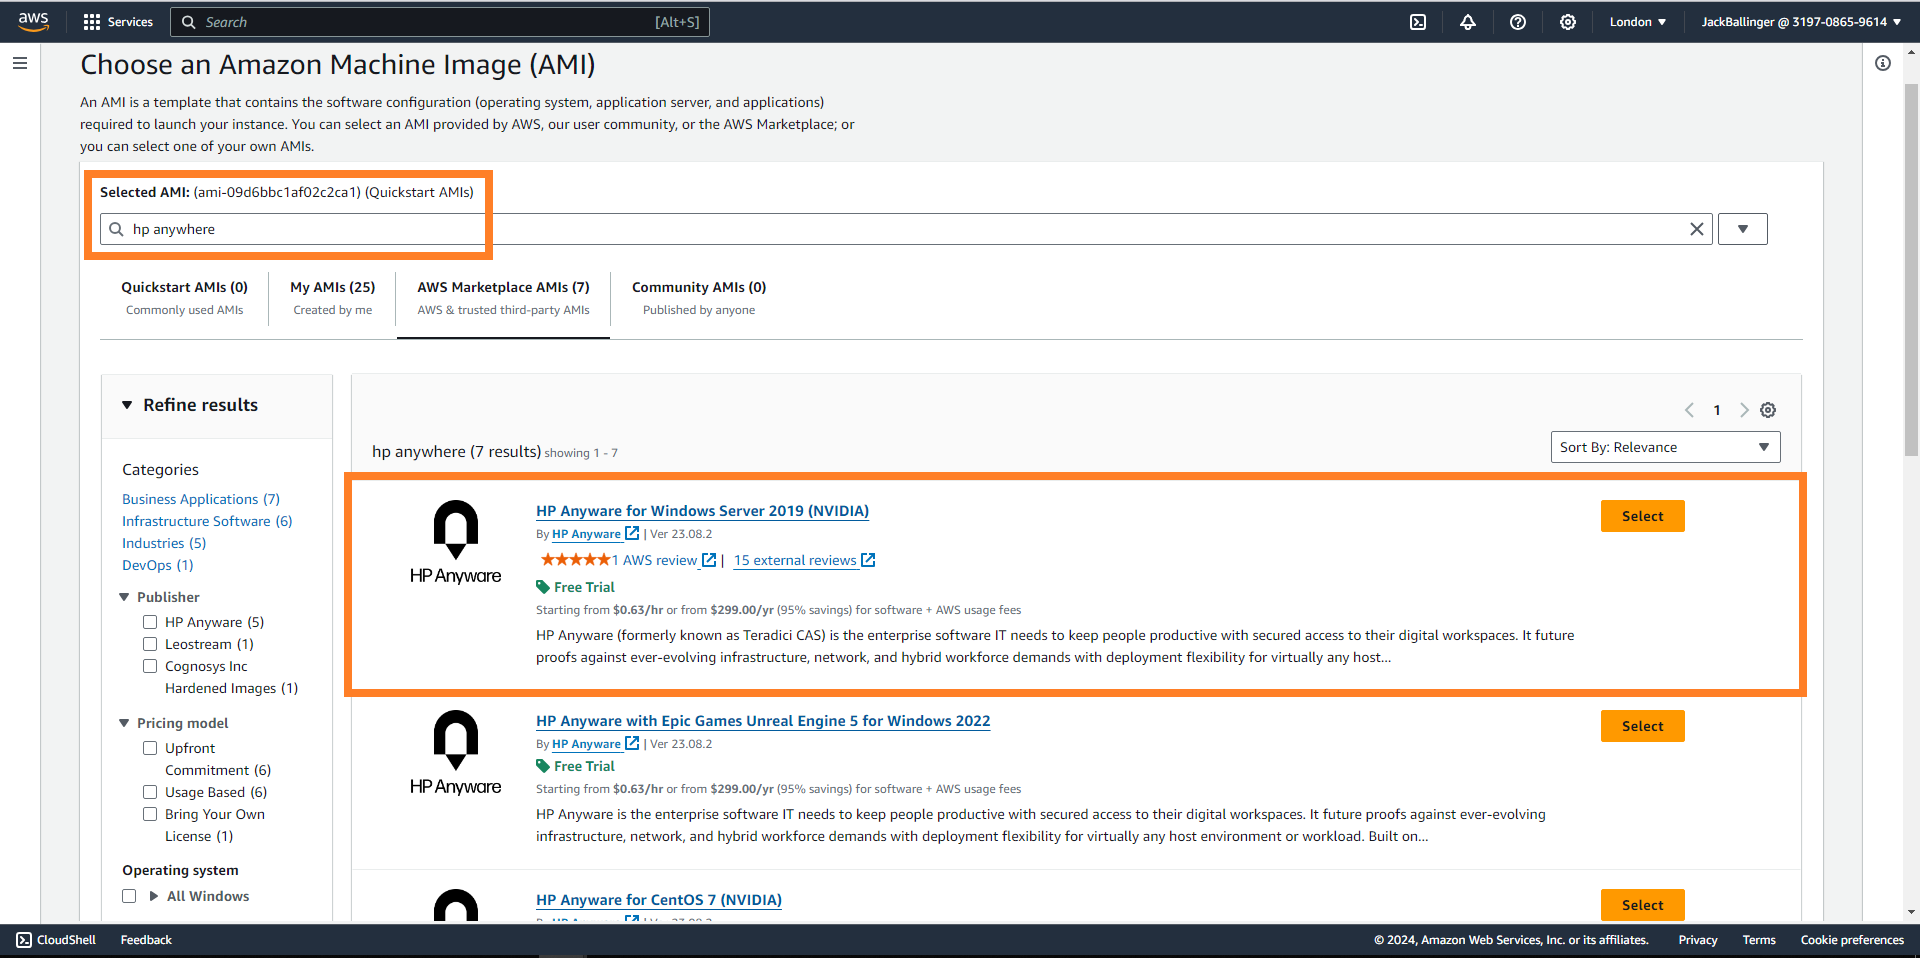Click the AWS logo home icon
The image size is (1920, 958).
point(33,21)
